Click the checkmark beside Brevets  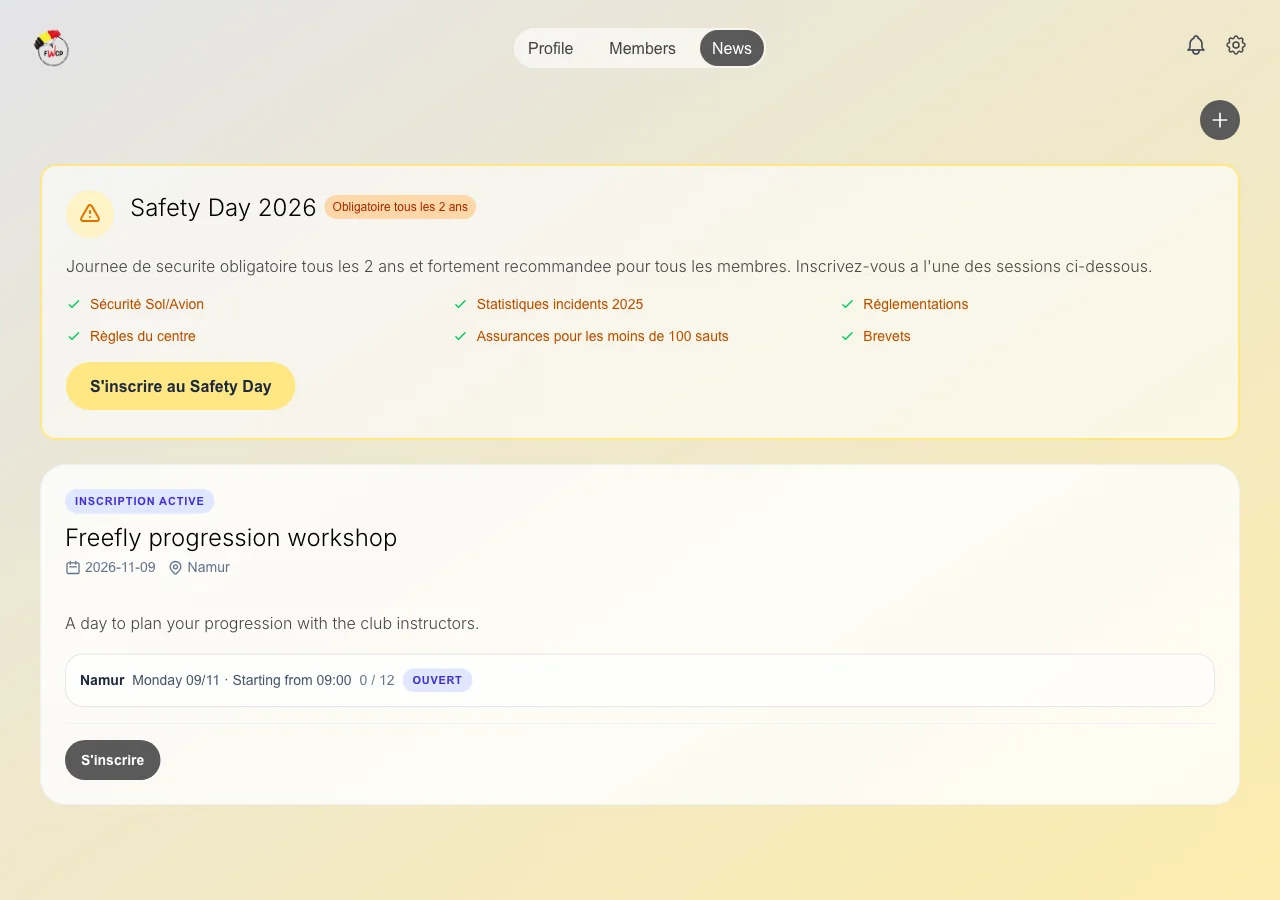point(848,336)
